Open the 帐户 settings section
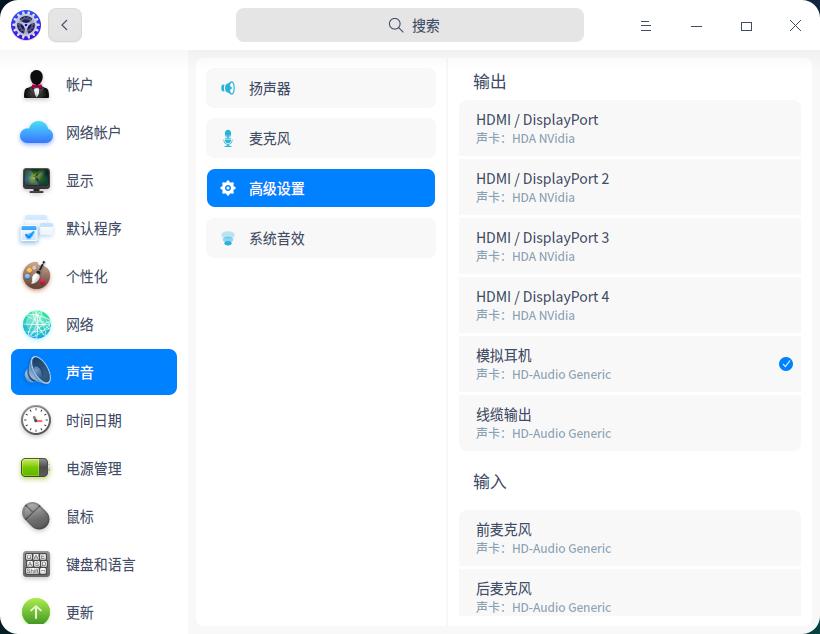The image size is (820, 634). click(80, 85)
